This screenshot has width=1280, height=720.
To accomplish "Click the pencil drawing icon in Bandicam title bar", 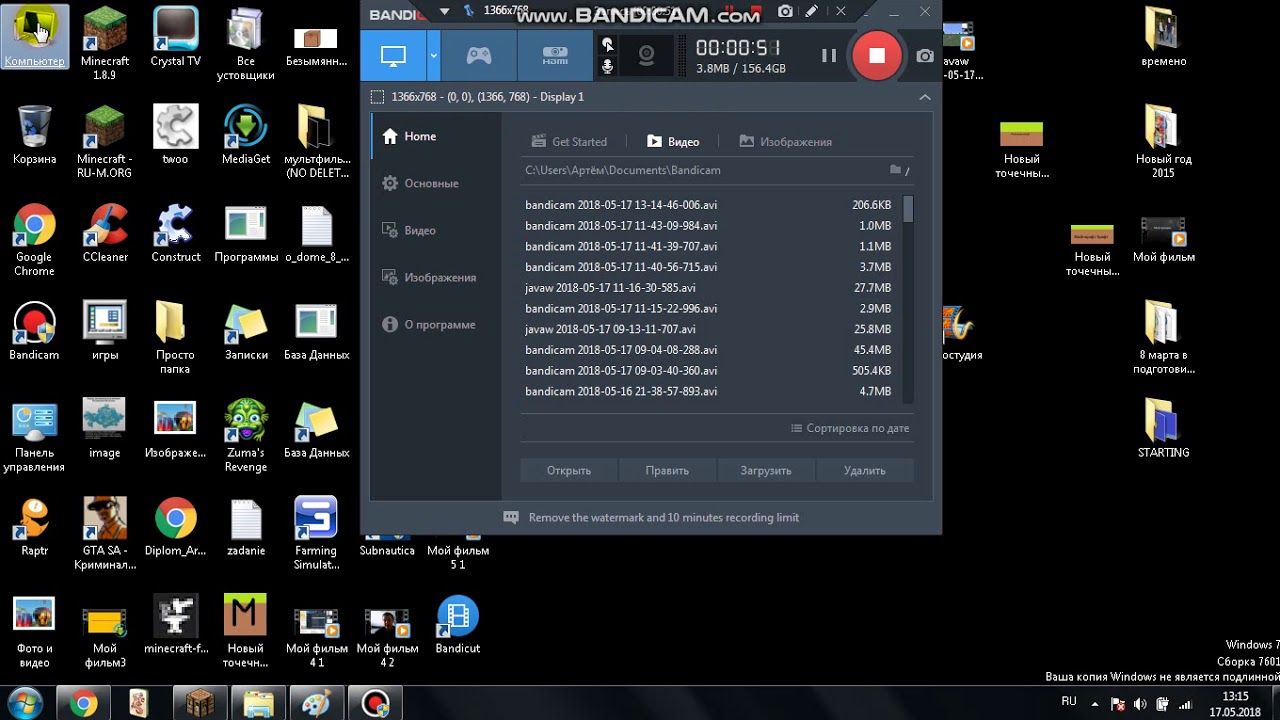I will 811,11.
